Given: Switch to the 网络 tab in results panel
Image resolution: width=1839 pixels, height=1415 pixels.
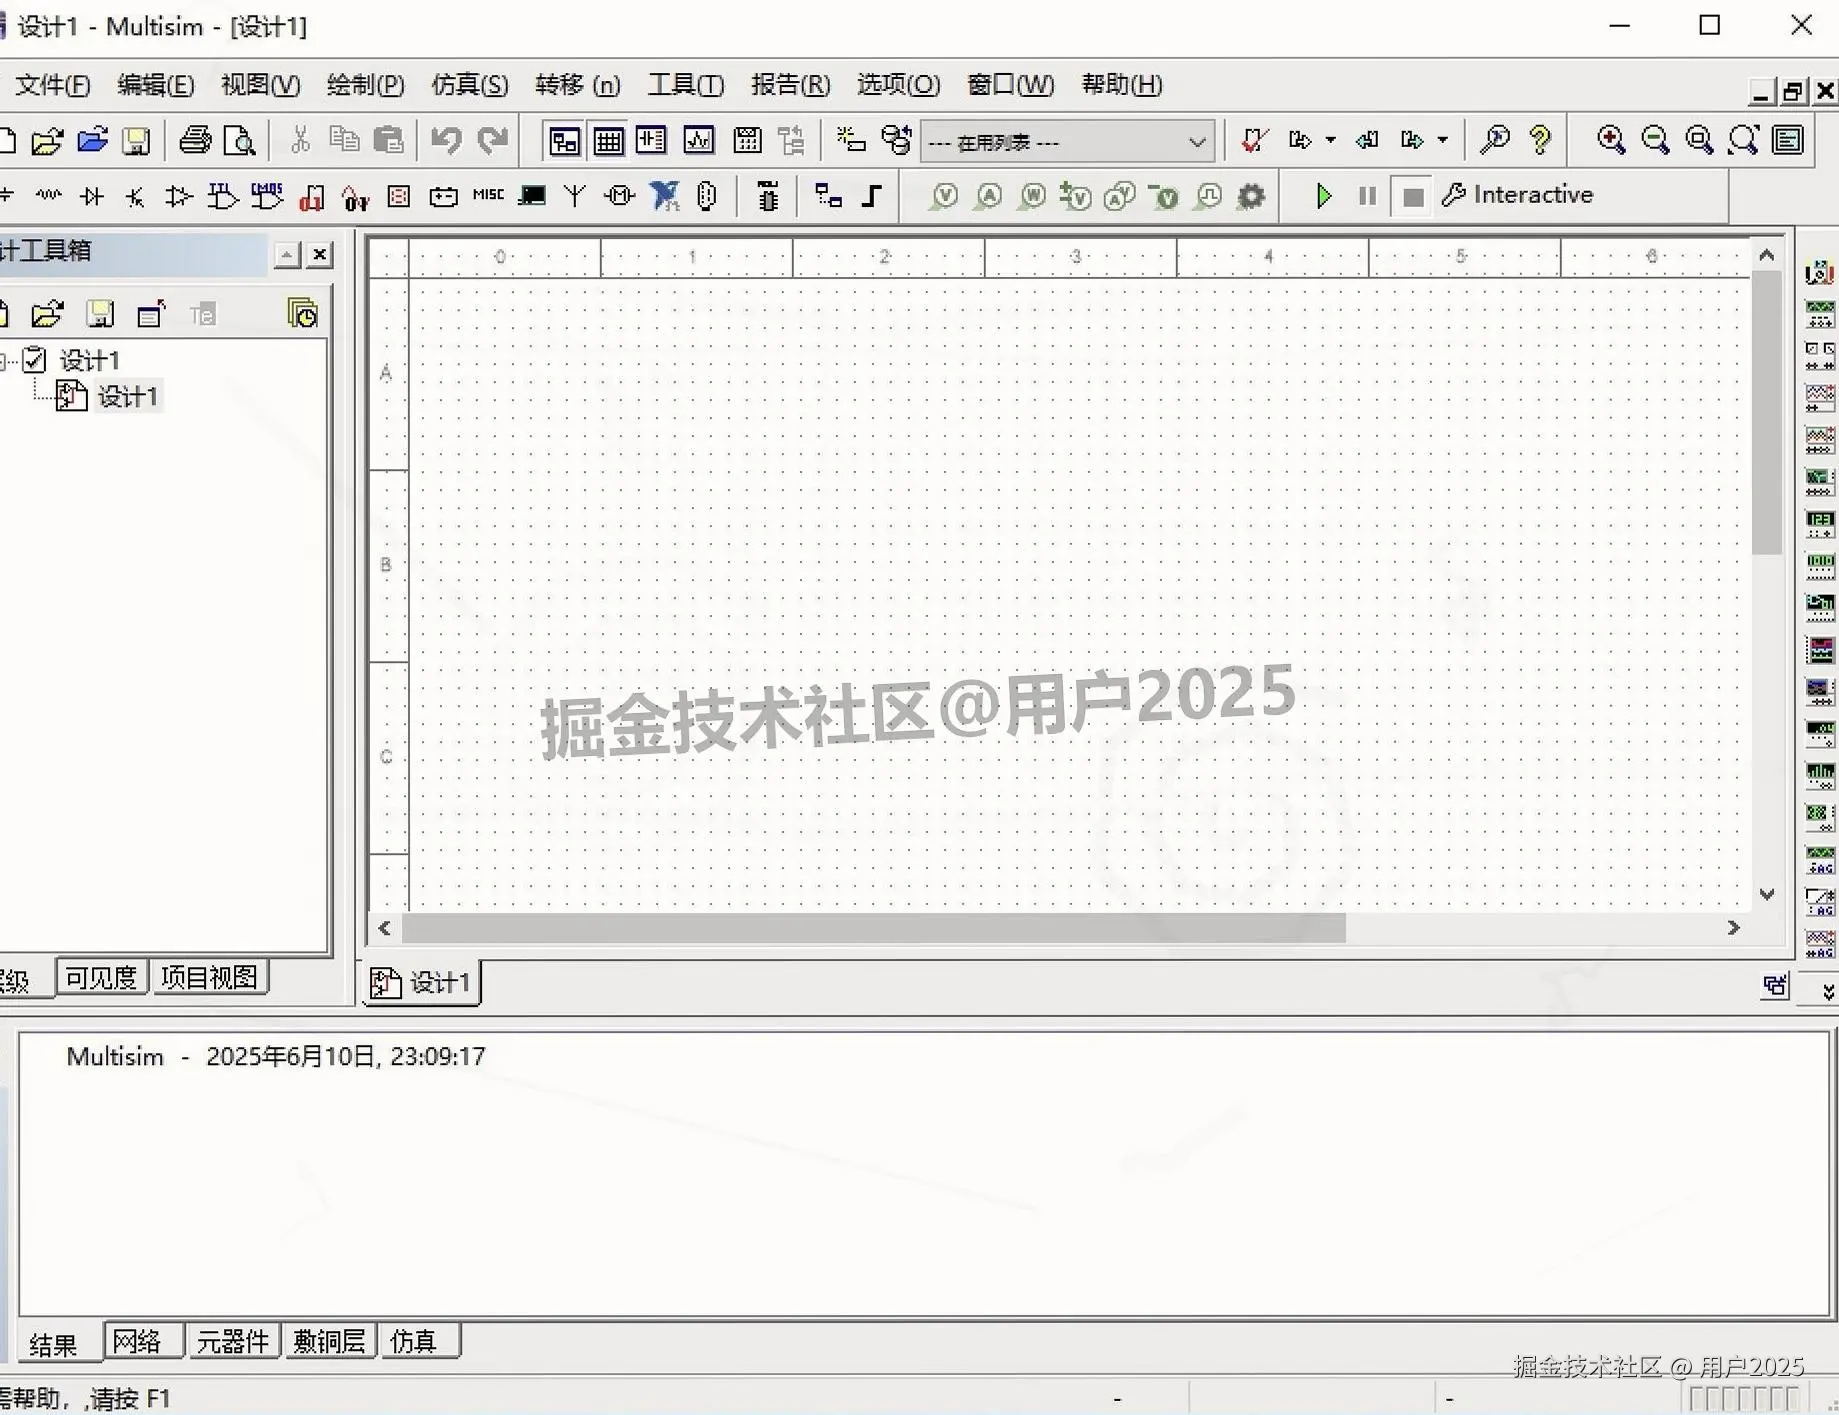Looking at the screenshot, I should [141, 1341].
